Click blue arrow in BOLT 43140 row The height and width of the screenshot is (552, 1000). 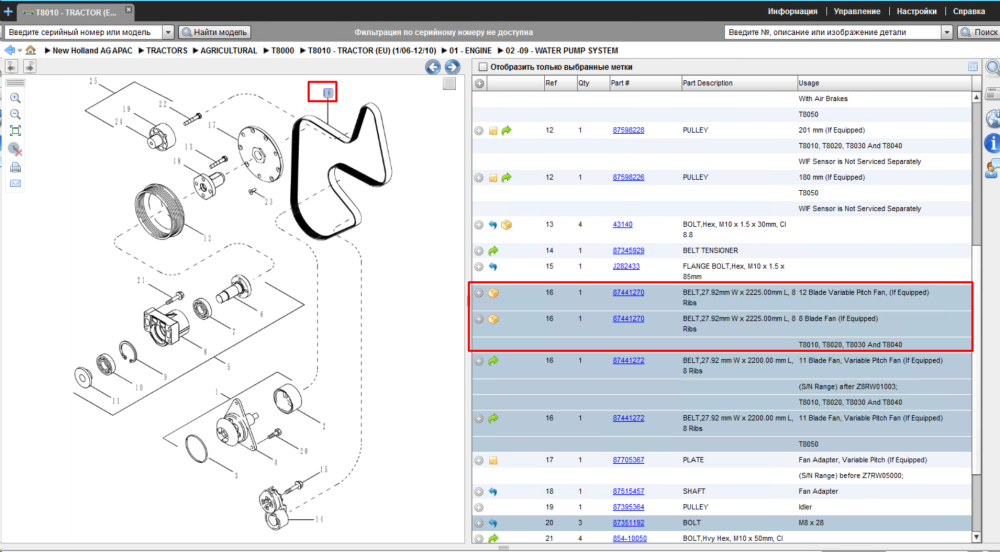493,225
